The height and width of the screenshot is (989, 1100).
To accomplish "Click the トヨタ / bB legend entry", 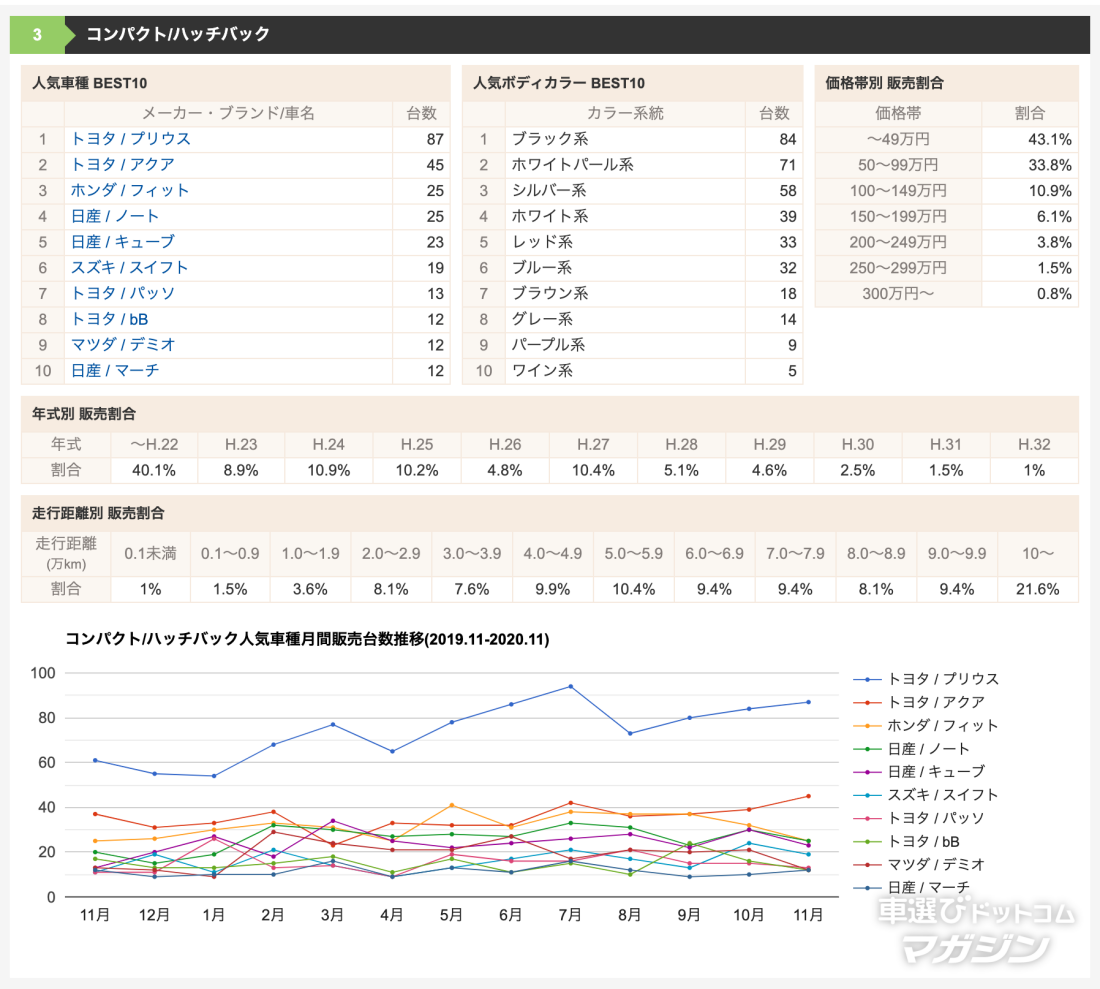I will 906,841.
